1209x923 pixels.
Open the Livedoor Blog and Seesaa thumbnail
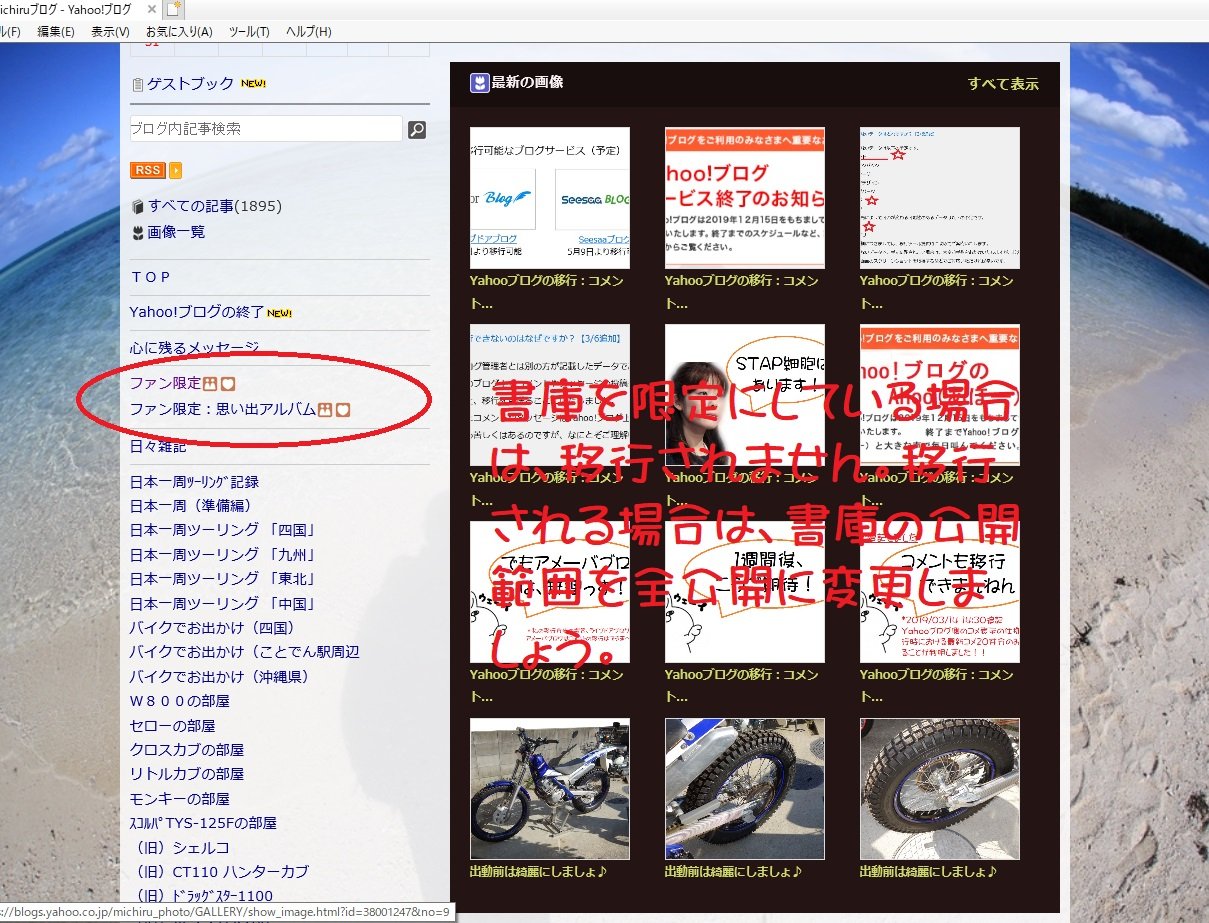[x=550, y=198]
